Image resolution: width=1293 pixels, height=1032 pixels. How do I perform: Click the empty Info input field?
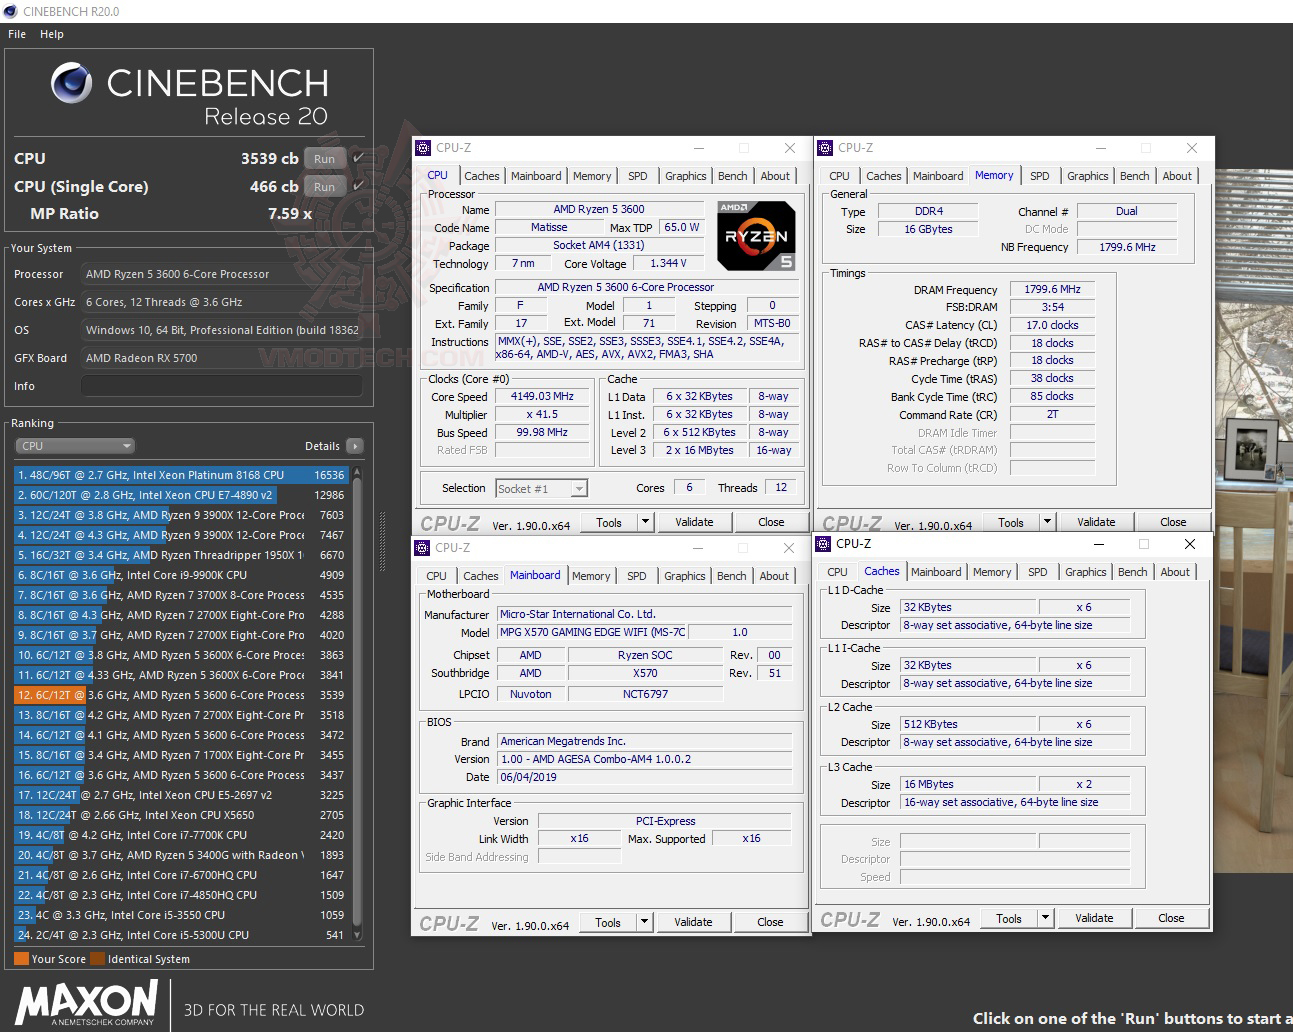221,386
